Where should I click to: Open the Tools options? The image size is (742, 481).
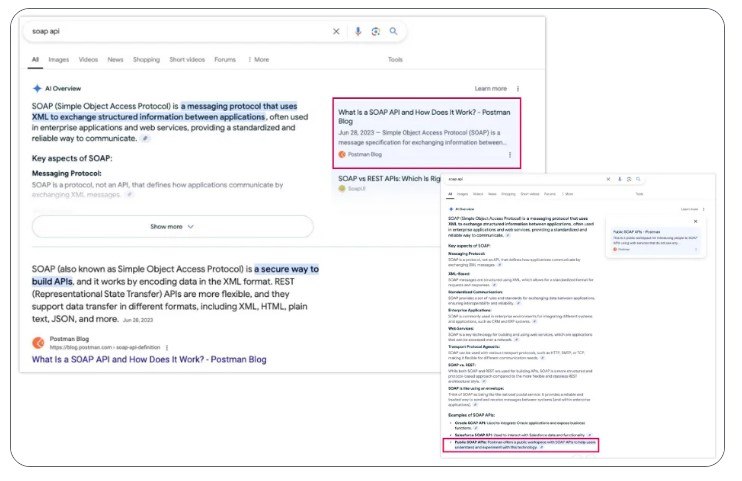(395, 60)
